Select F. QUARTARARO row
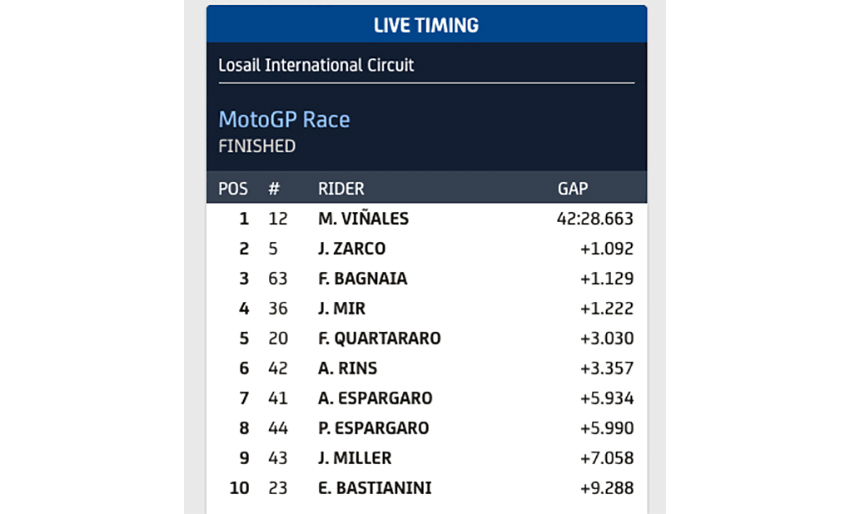 tap(379, 338)
